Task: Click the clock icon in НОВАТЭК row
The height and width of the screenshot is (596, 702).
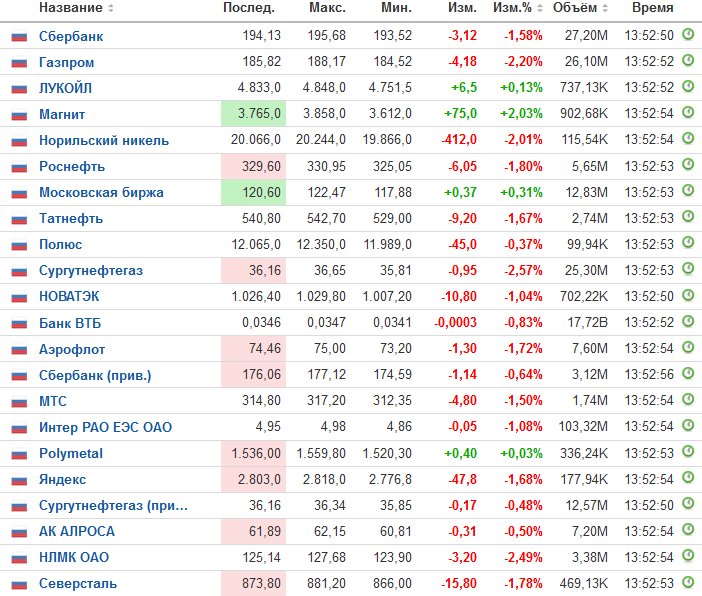Action: point(688,295)
